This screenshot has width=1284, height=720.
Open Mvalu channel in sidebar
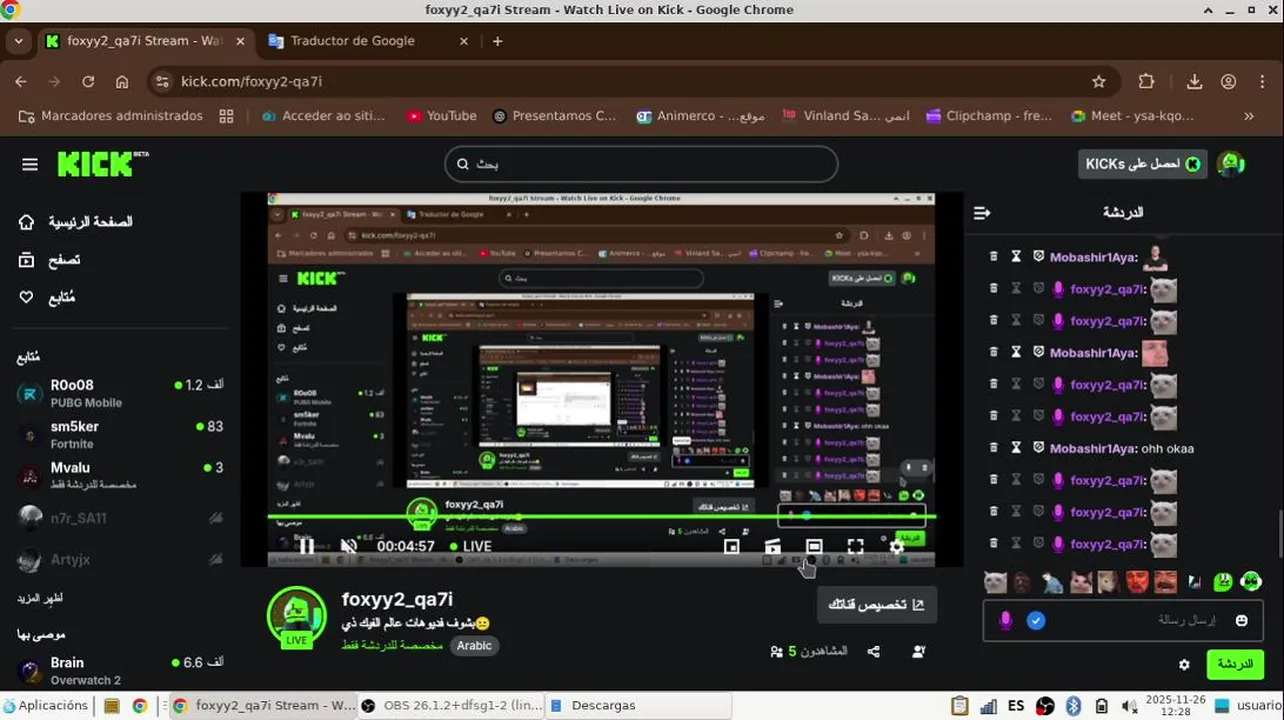(x=121, y=475)
